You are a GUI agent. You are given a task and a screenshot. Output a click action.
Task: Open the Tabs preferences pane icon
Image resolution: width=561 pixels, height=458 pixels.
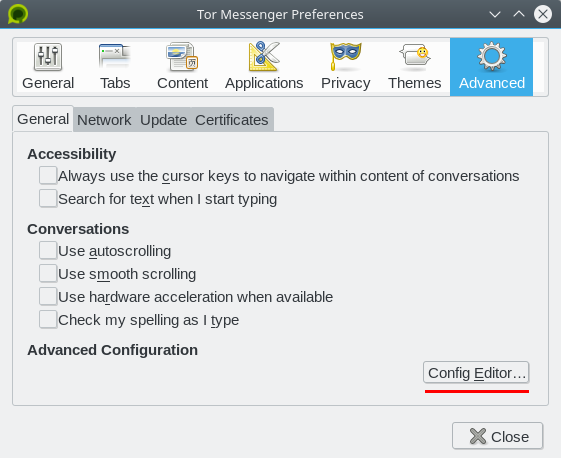115,67
